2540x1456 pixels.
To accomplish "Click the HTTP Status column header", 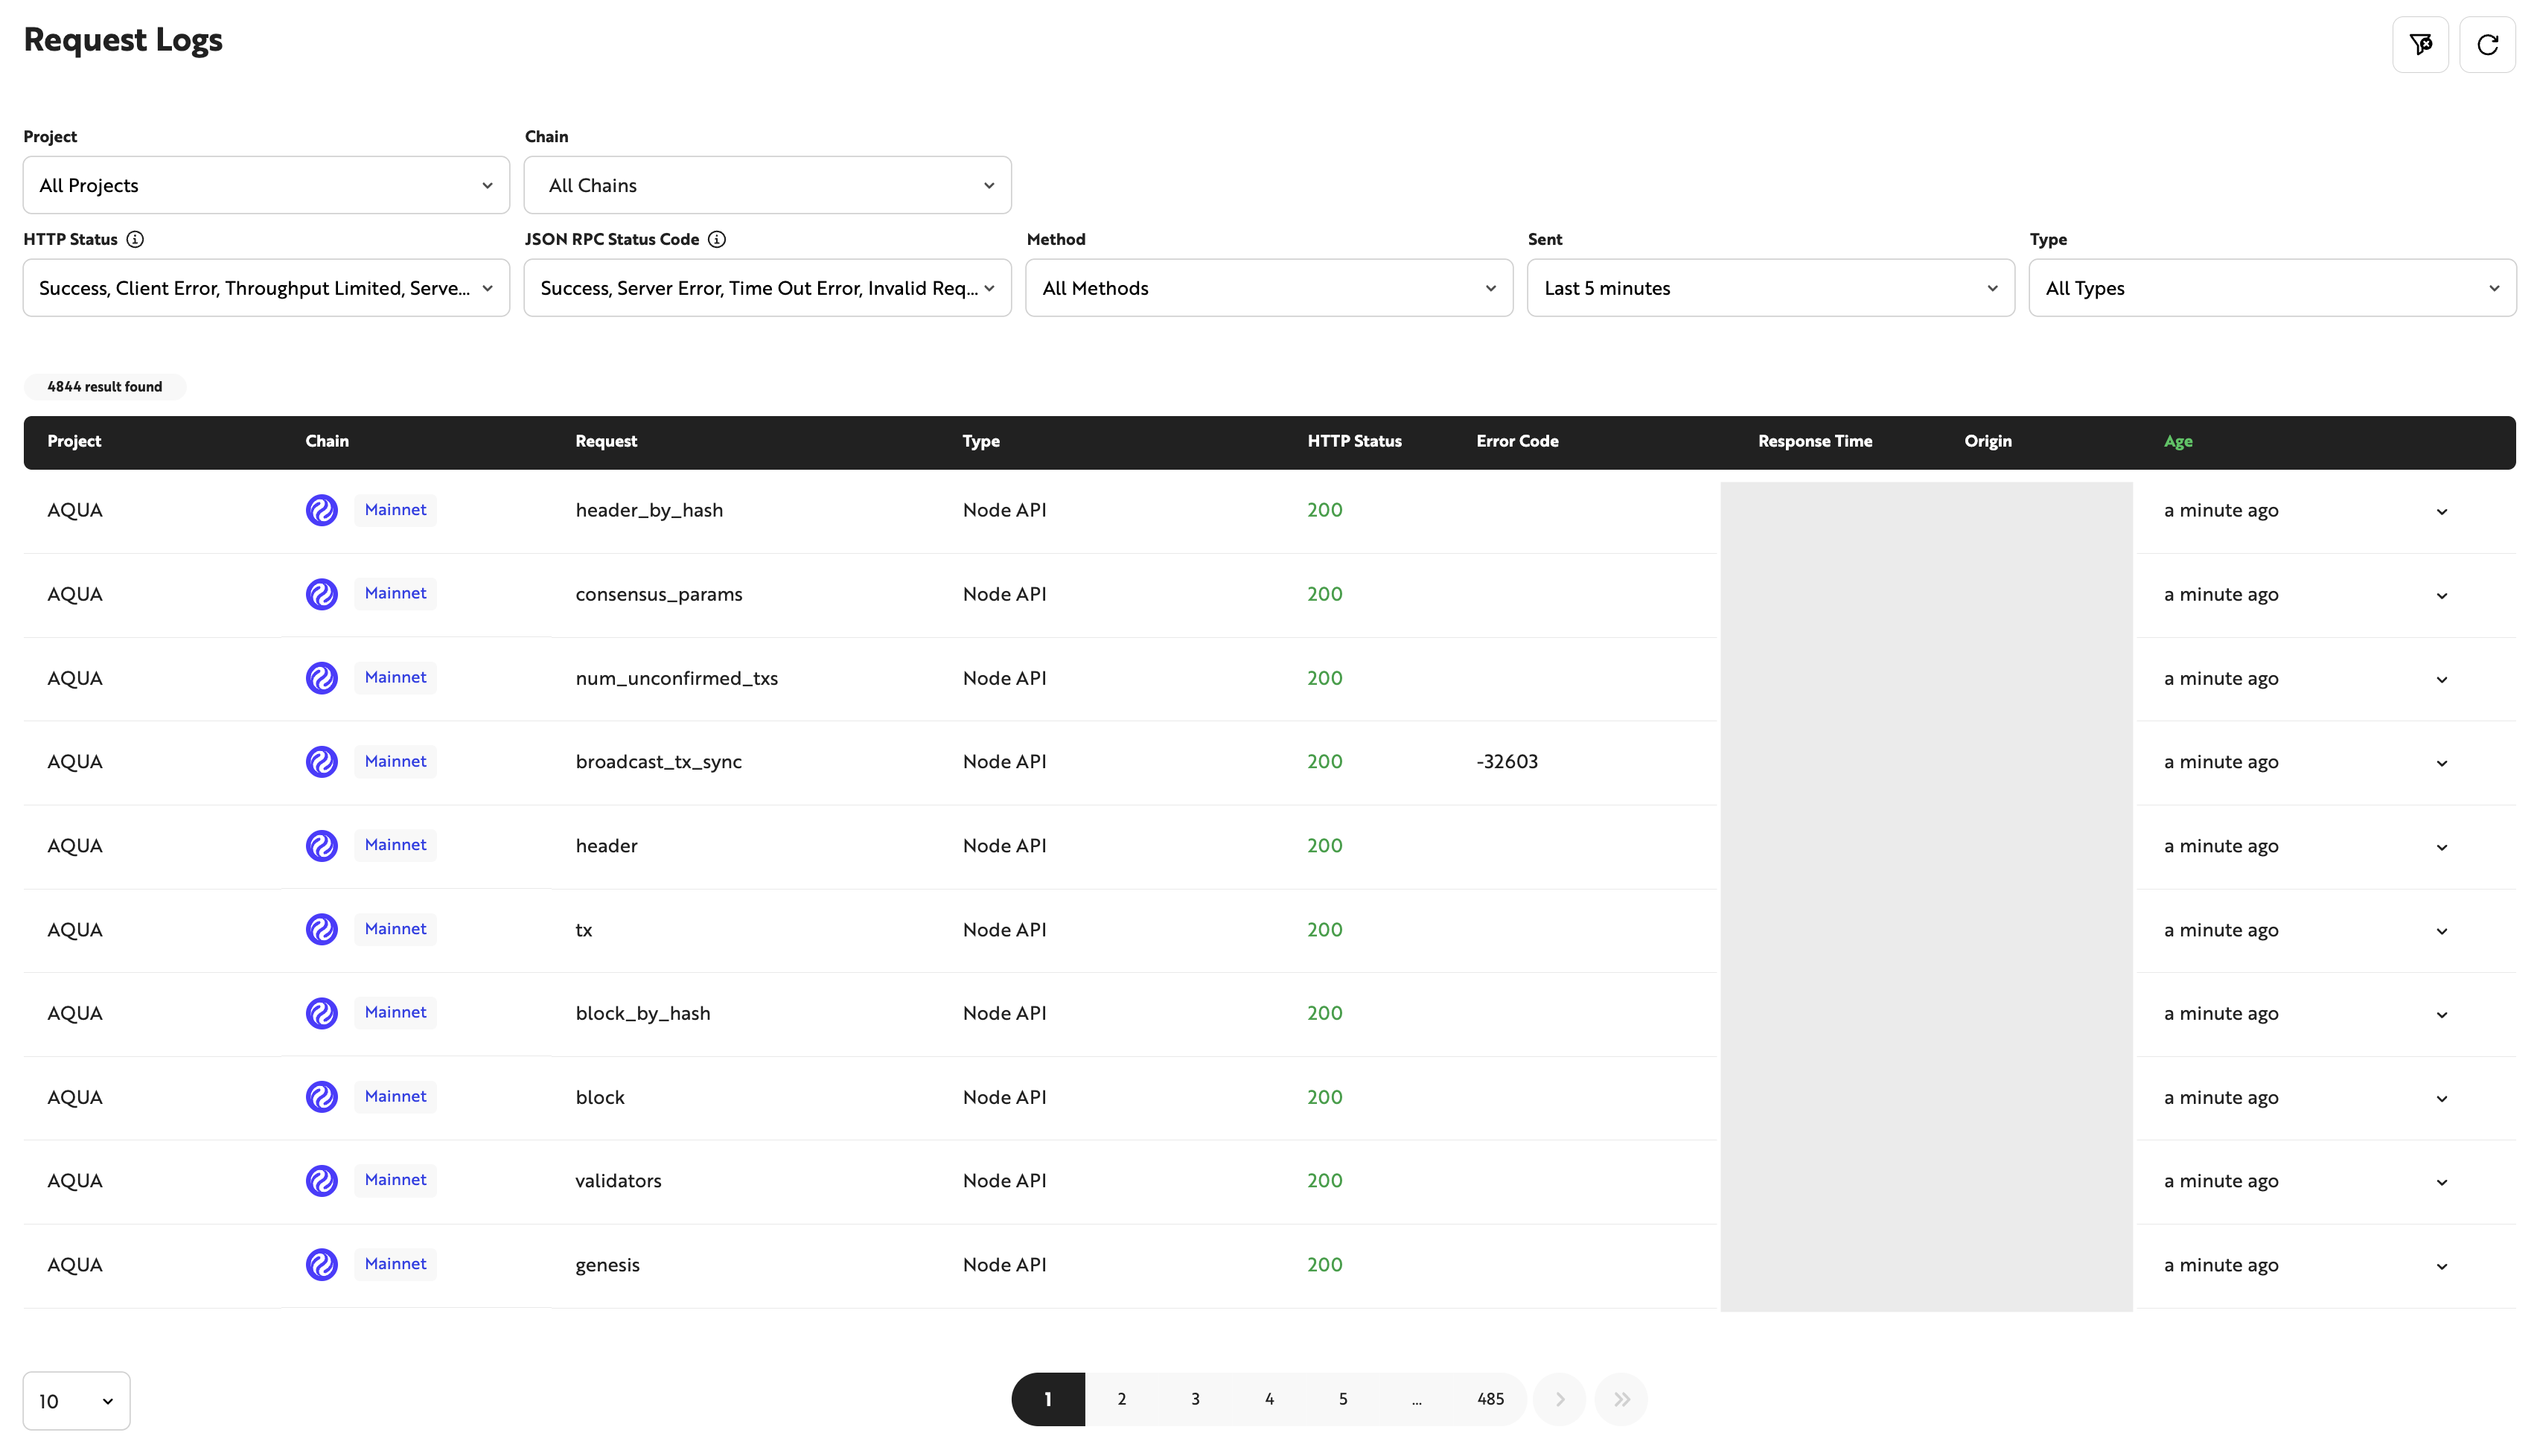I will click(1354, 441).
